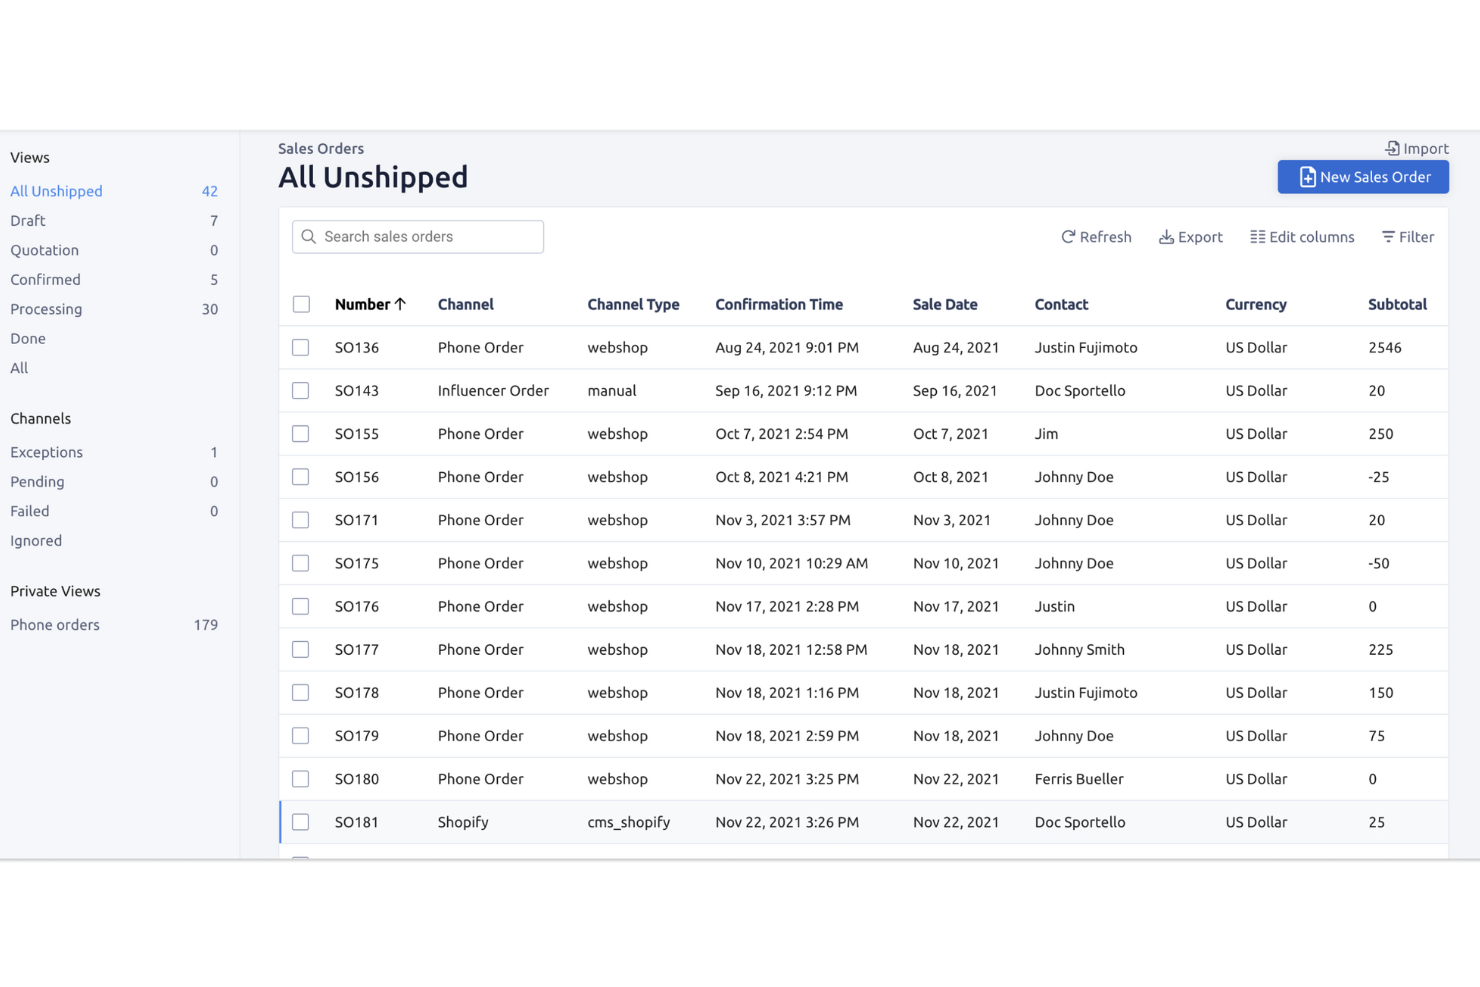This screenshot has height=987, width=1480.
Task: Open the Exceptions channel
Action: 46,452
